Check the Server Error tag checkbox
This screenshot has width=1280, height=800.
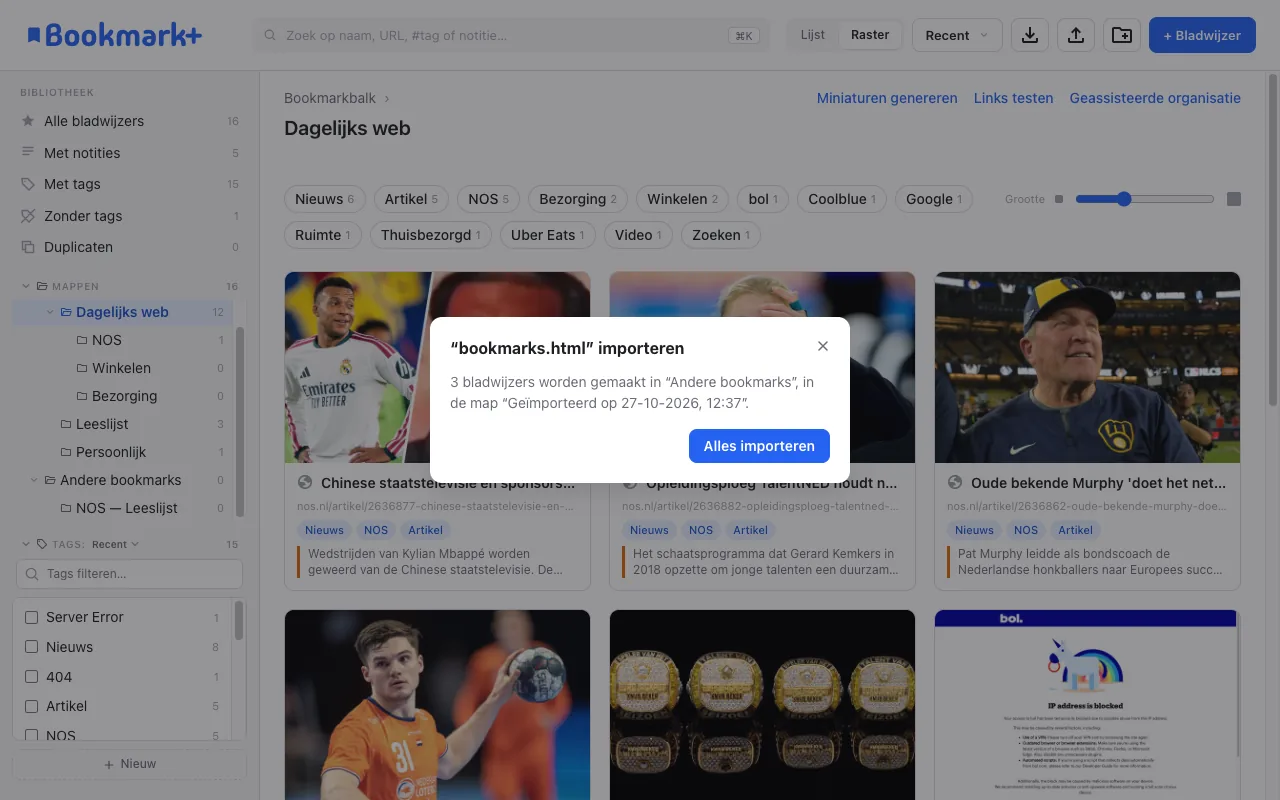pyautogui.click(x=31, y=617)
